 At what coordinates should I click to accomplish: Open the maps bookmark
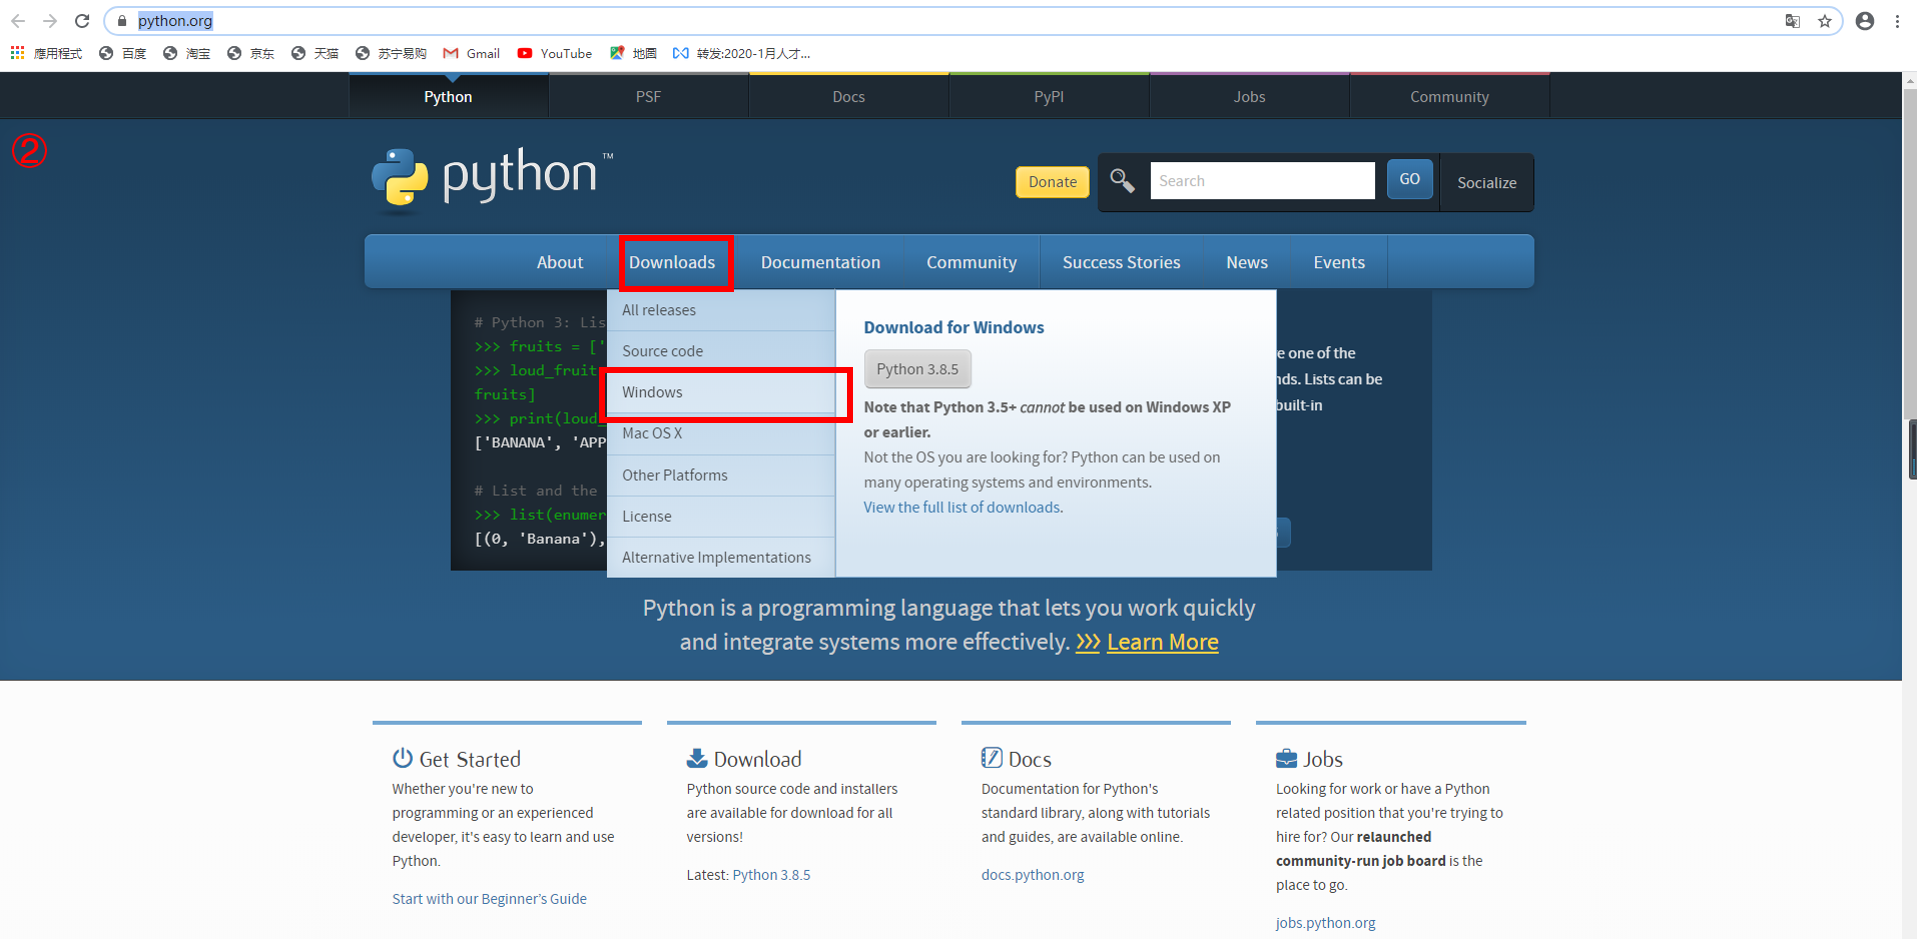point(633,53)
